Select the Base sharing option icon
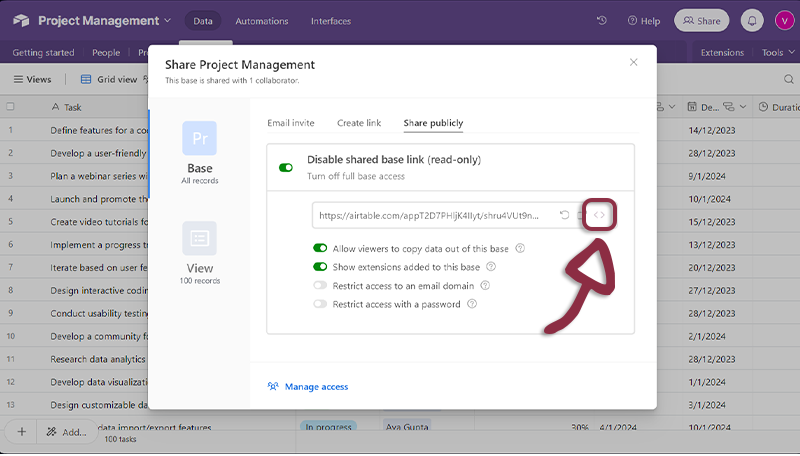This screenshot has width=800, height=456. (x=199, y=138)
